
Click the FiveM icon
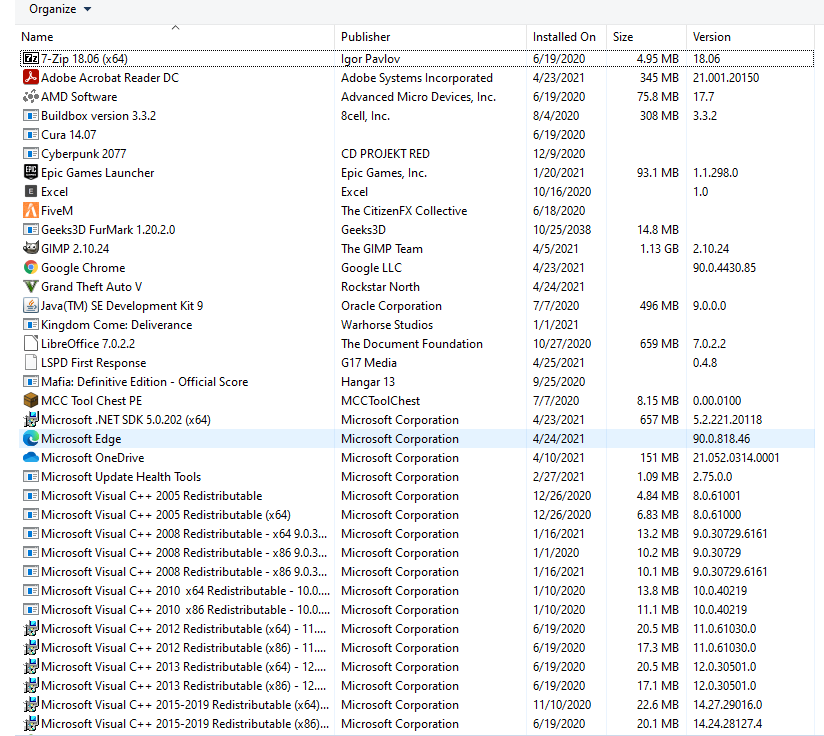pyautogui.click(x=31, y=210)
